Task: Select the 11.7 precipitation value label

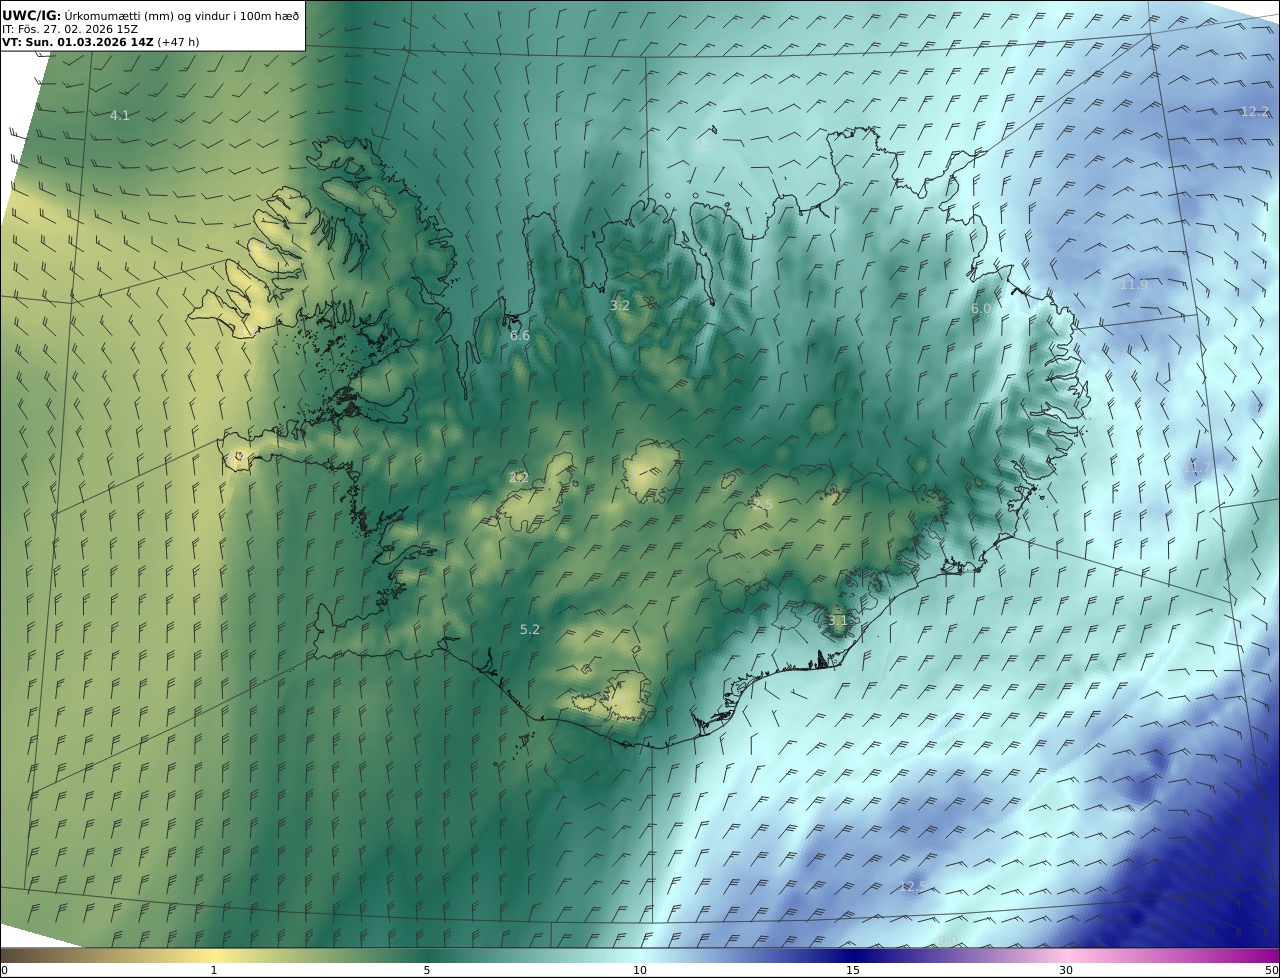Action: click(1196, 467)
